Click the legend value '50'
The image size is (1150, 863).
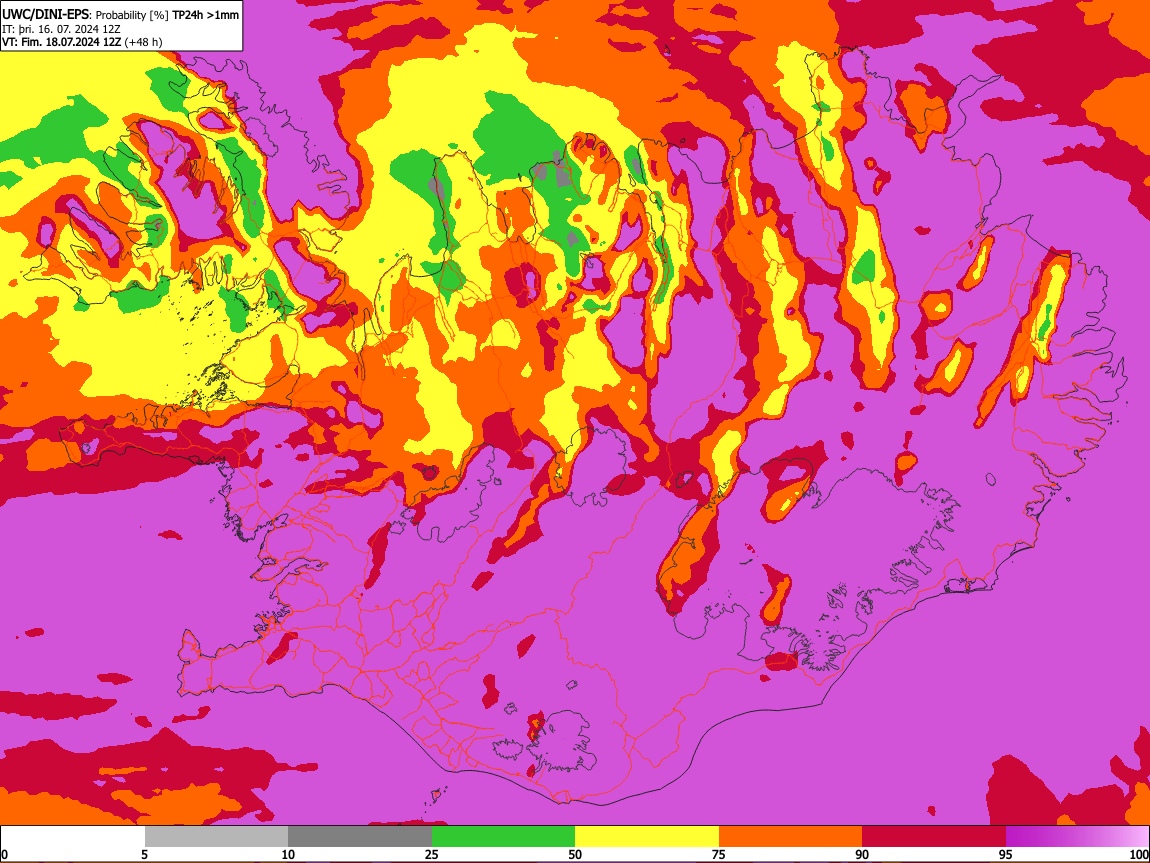click(x=575, y=854)
